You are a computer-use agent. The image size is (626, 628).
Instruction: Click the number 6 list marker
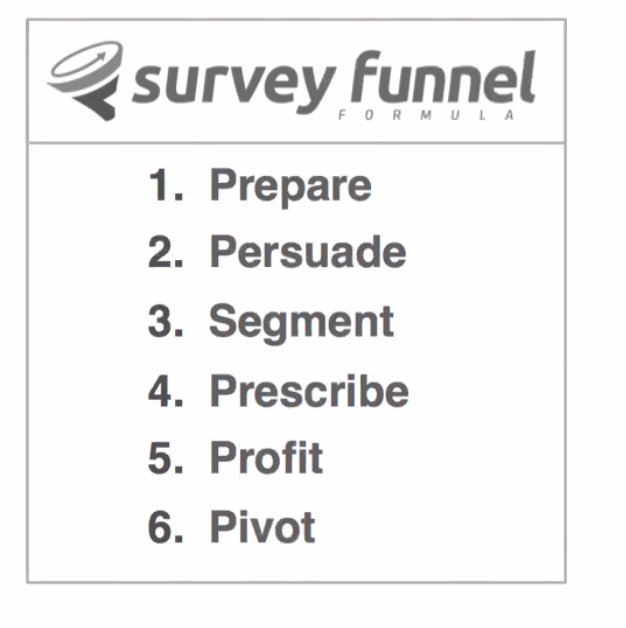pos(166,526)
